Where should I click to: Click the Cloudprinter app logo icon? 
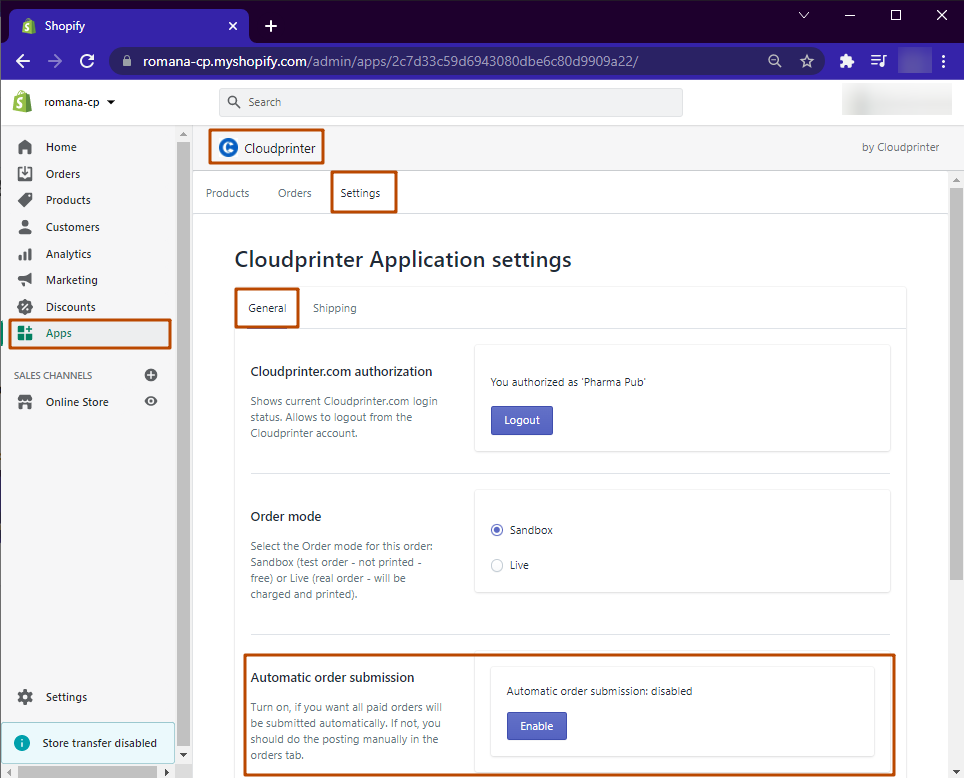coord(228,148)
